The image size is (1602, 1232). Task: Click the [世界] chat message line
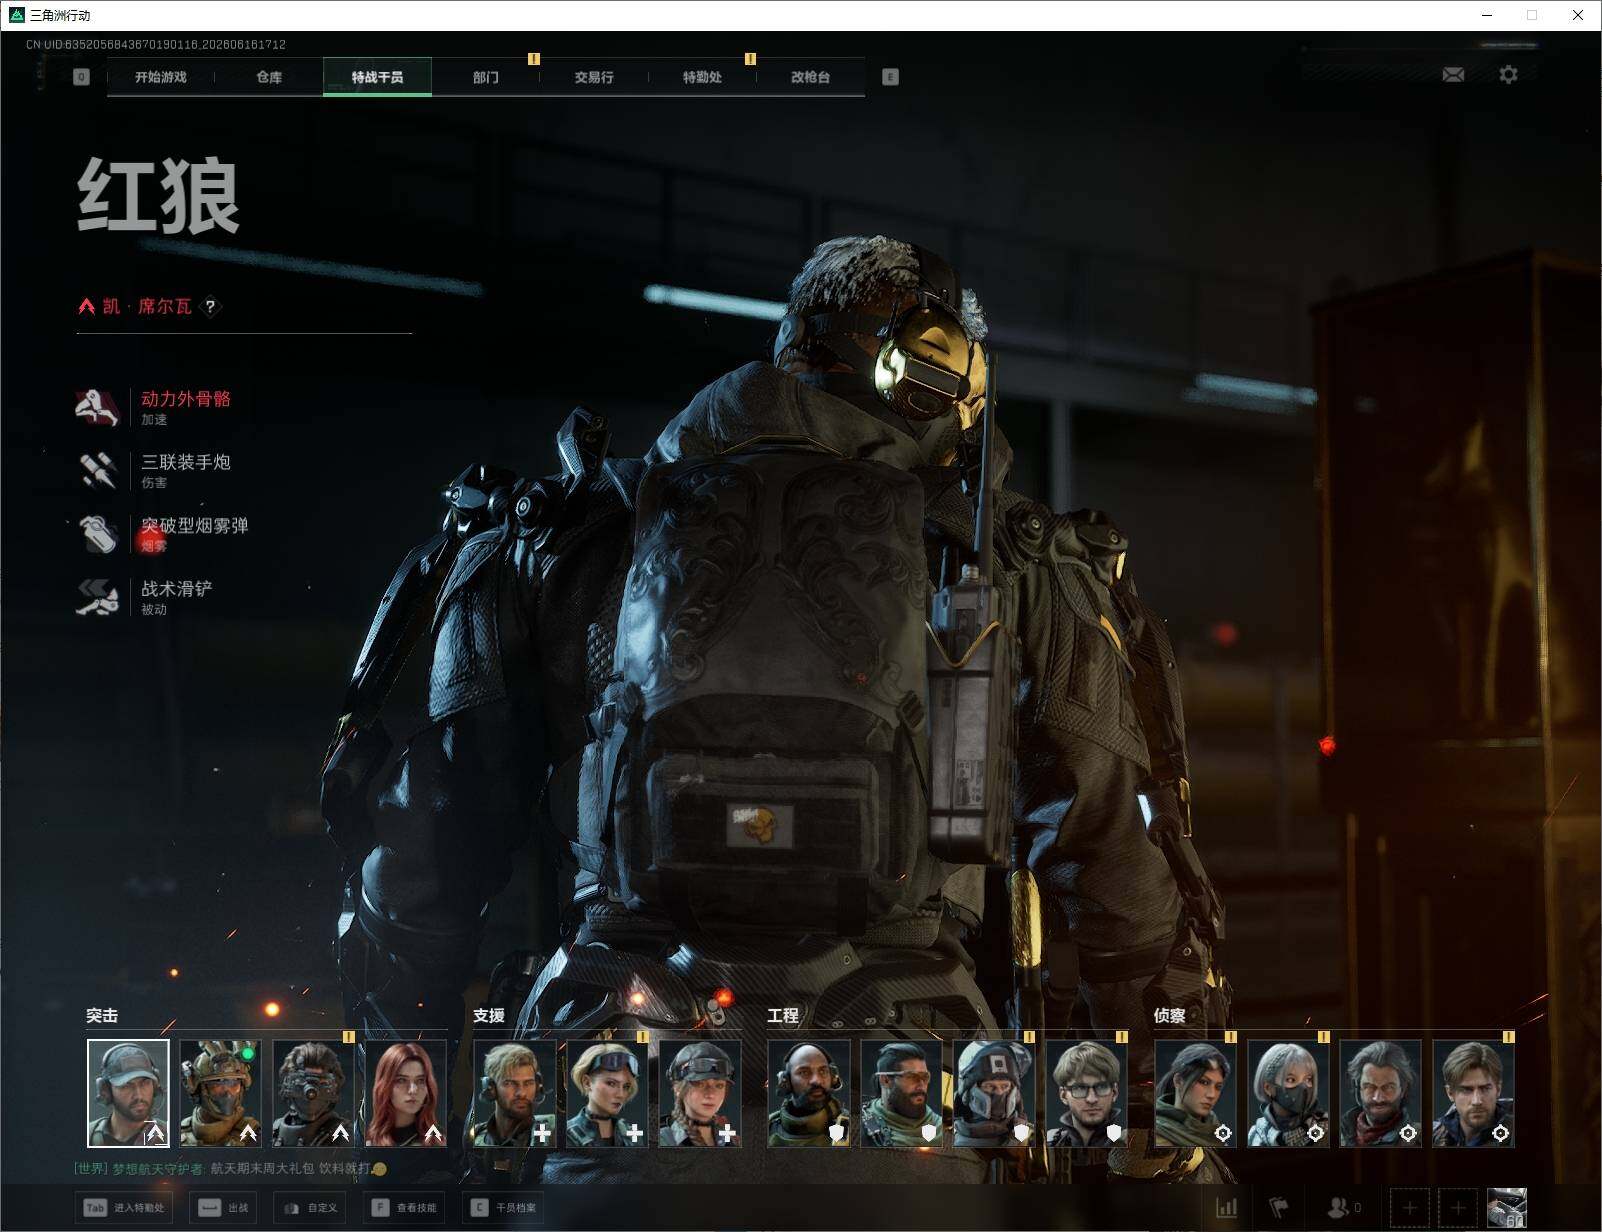(230, 1168)
